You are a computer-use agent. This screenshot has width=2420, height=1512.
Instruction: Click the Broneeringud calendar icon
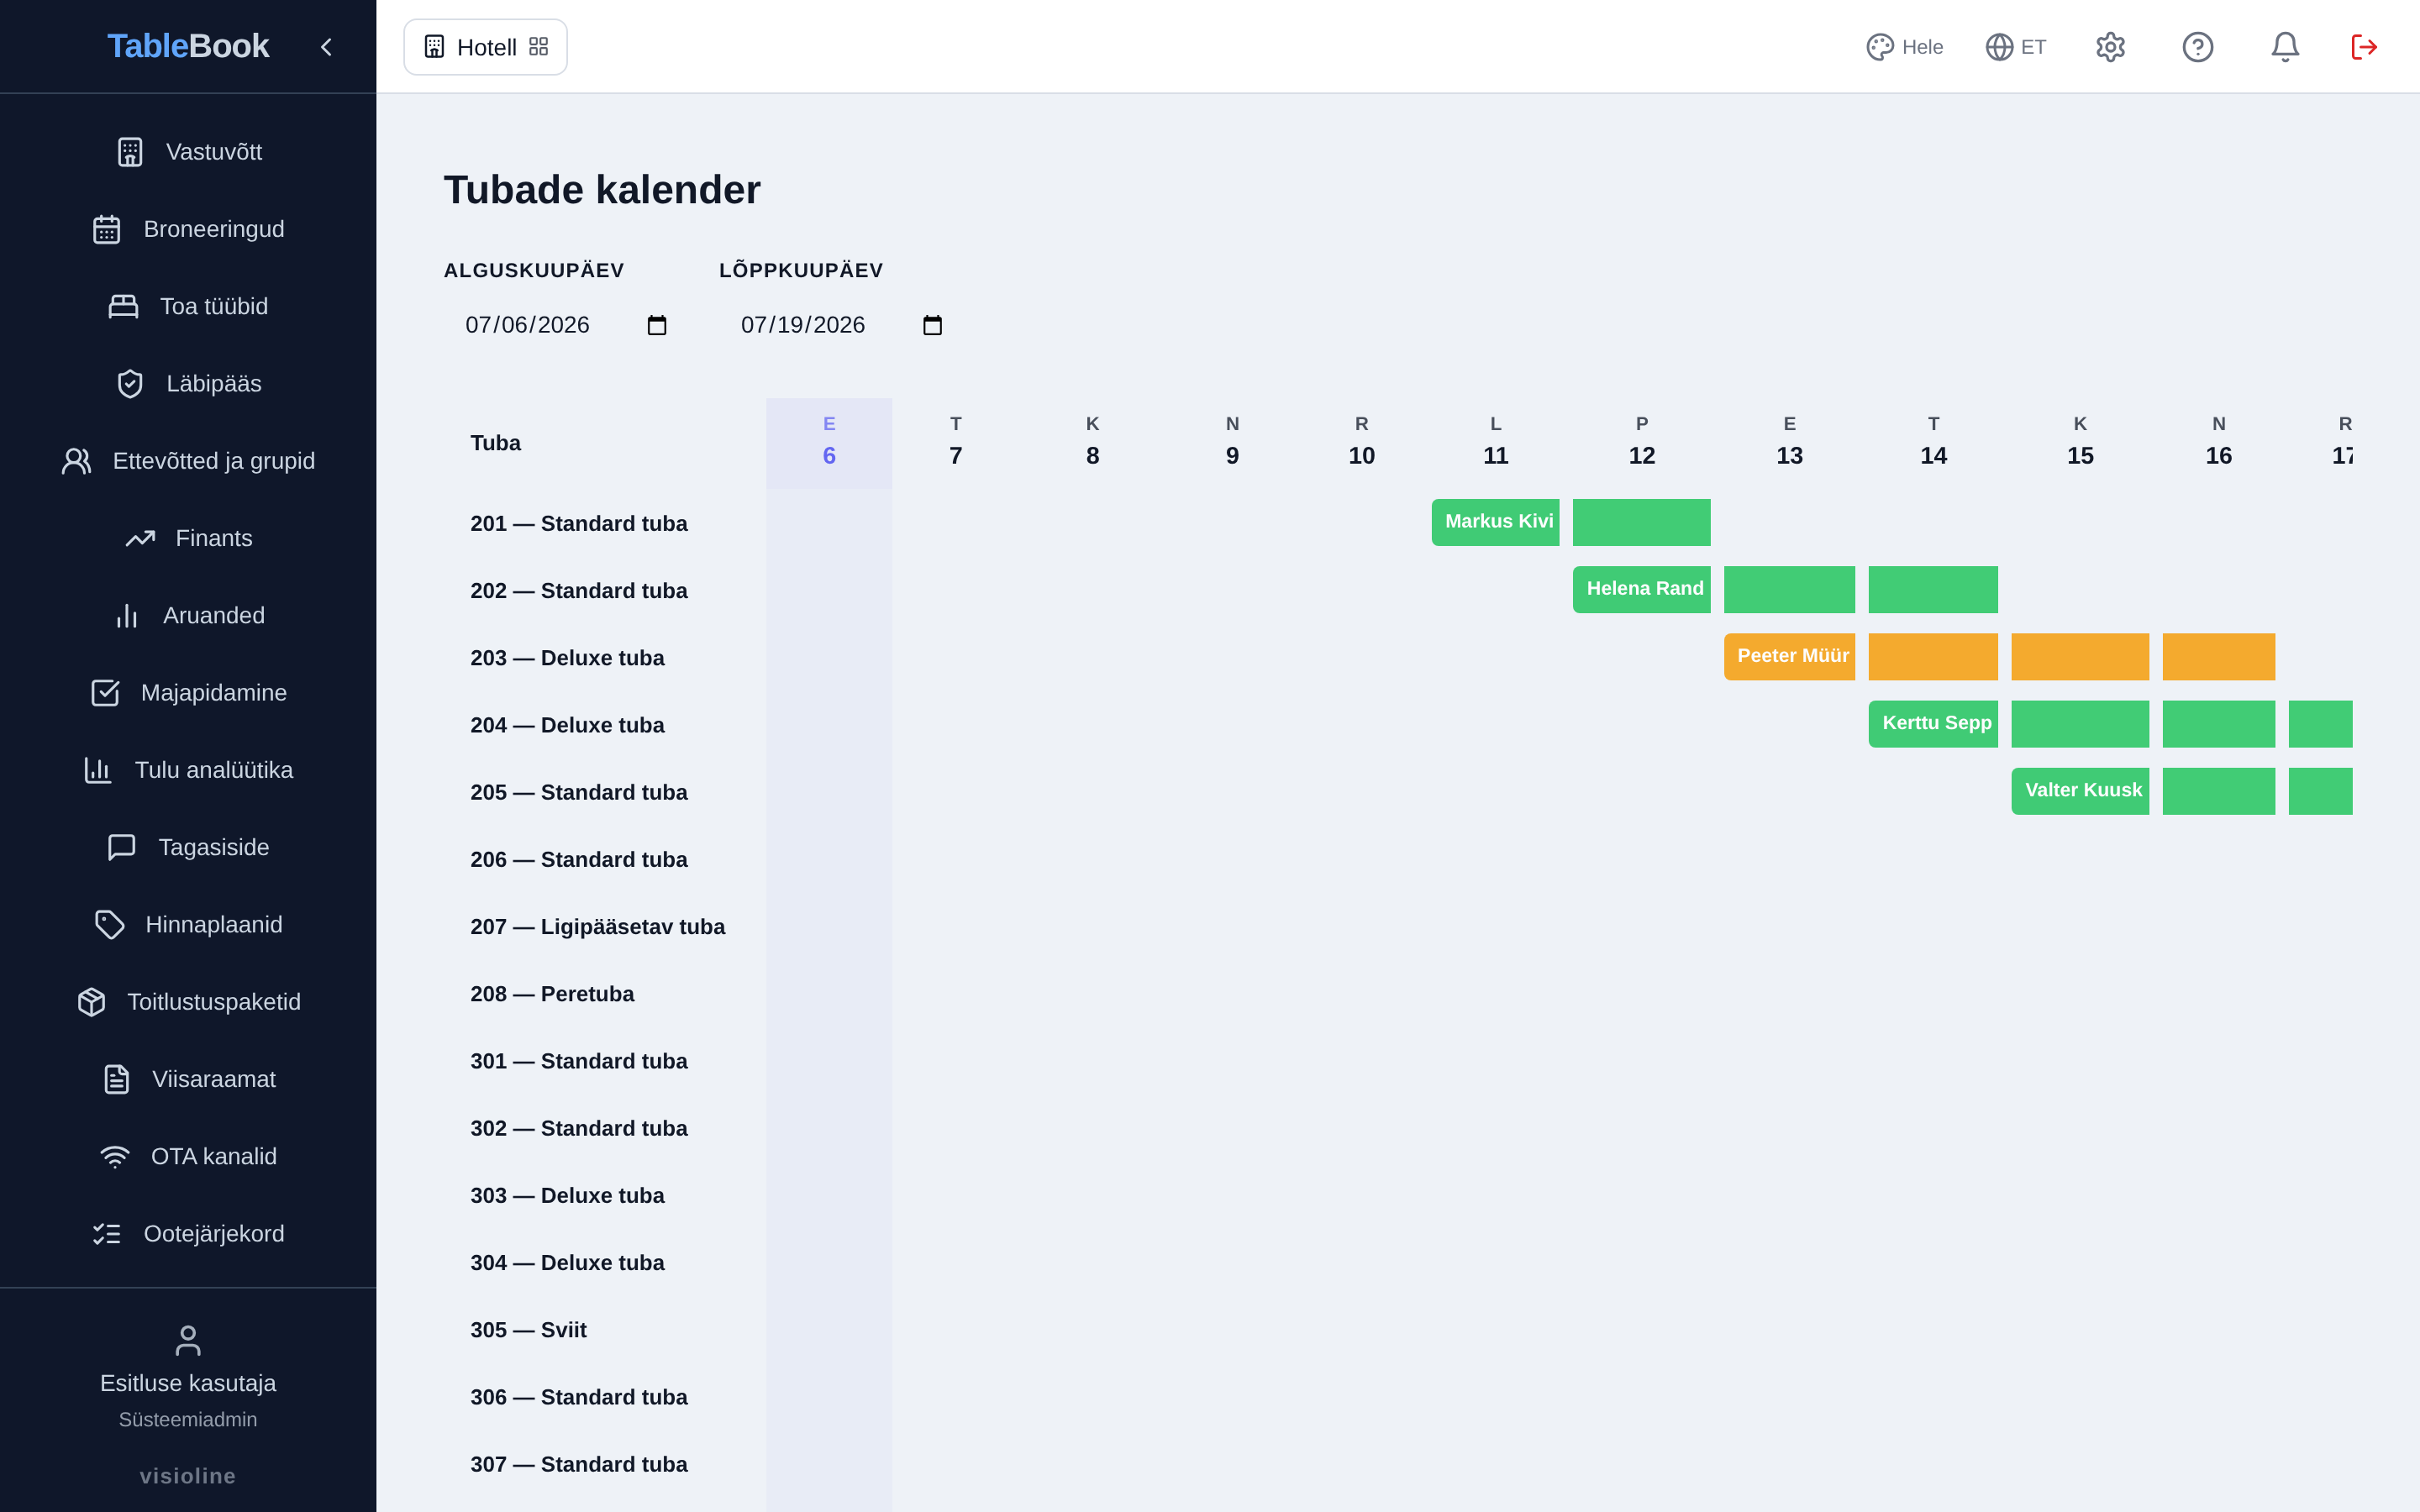pyautogui.click(x=107, y=229)
